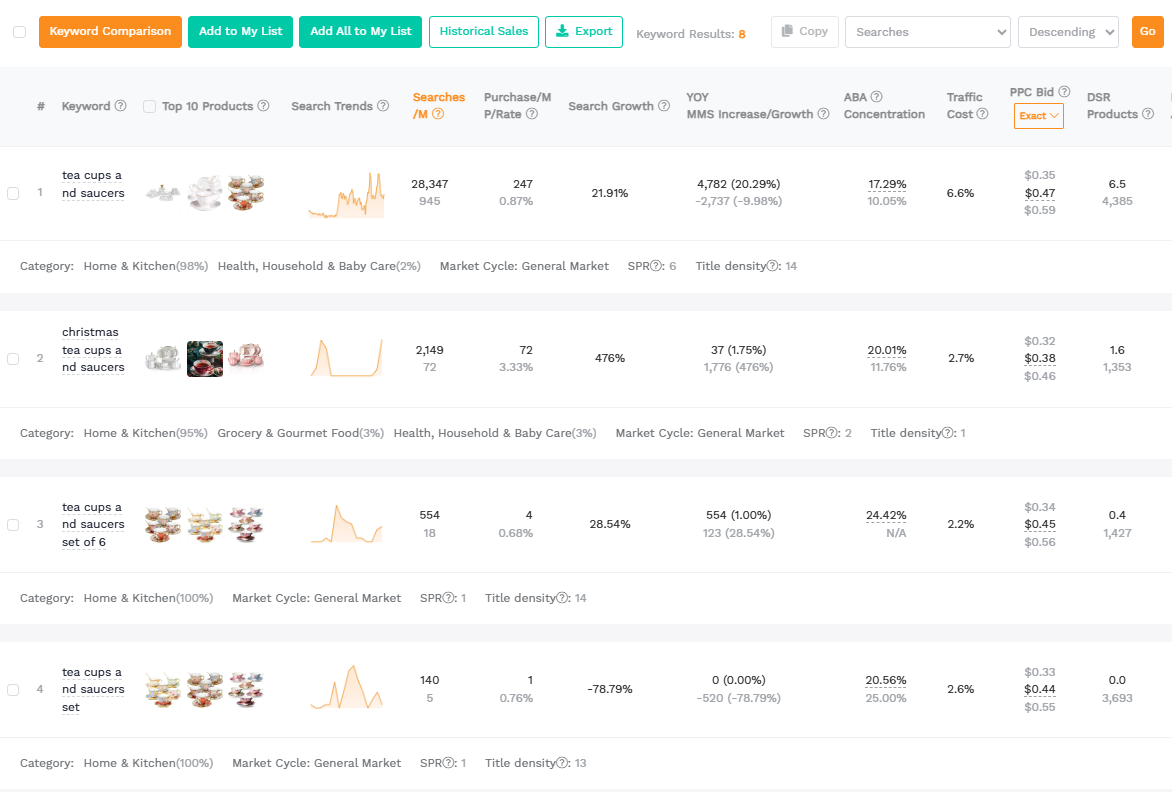Click the 'Add All to My List' button

pyautogui.click(x=360, y=31)
